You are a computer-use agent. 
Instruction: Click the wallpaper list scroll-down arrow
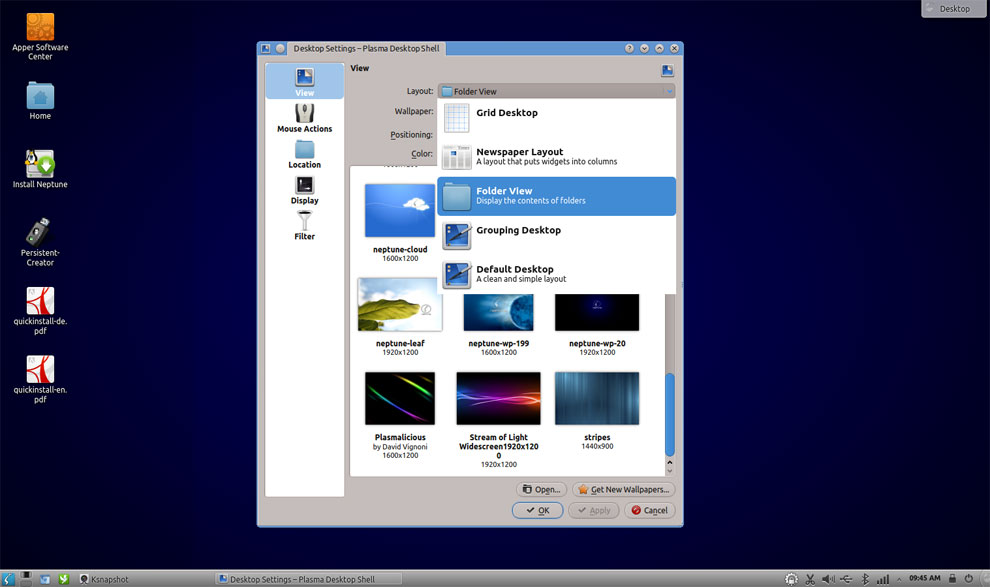(670, 471)
